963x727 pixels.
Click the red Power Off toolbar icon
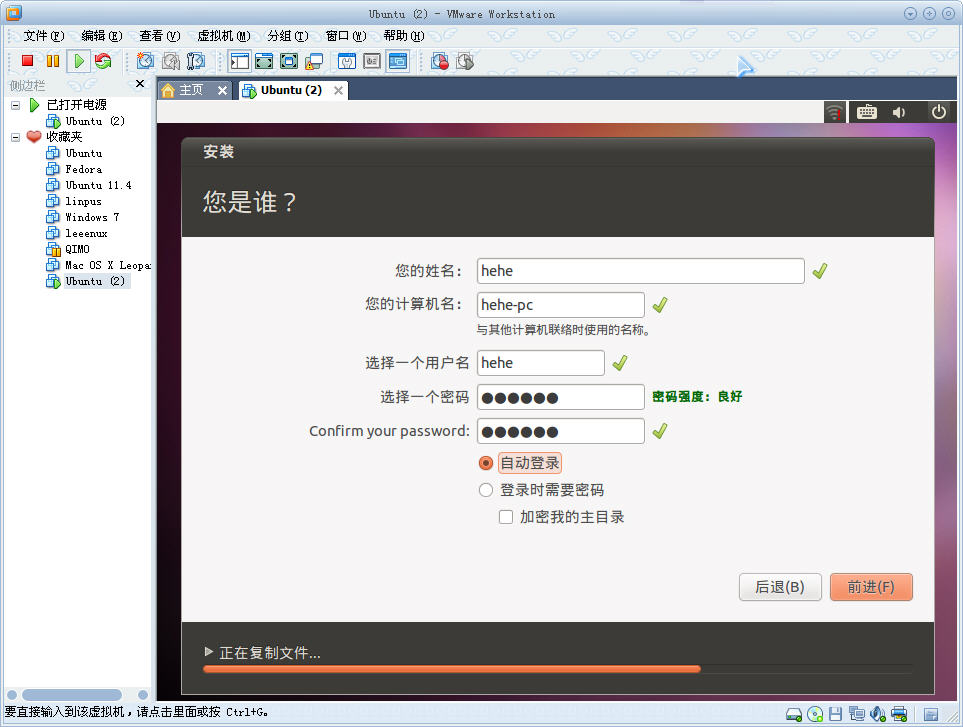[x=27, y=61]
